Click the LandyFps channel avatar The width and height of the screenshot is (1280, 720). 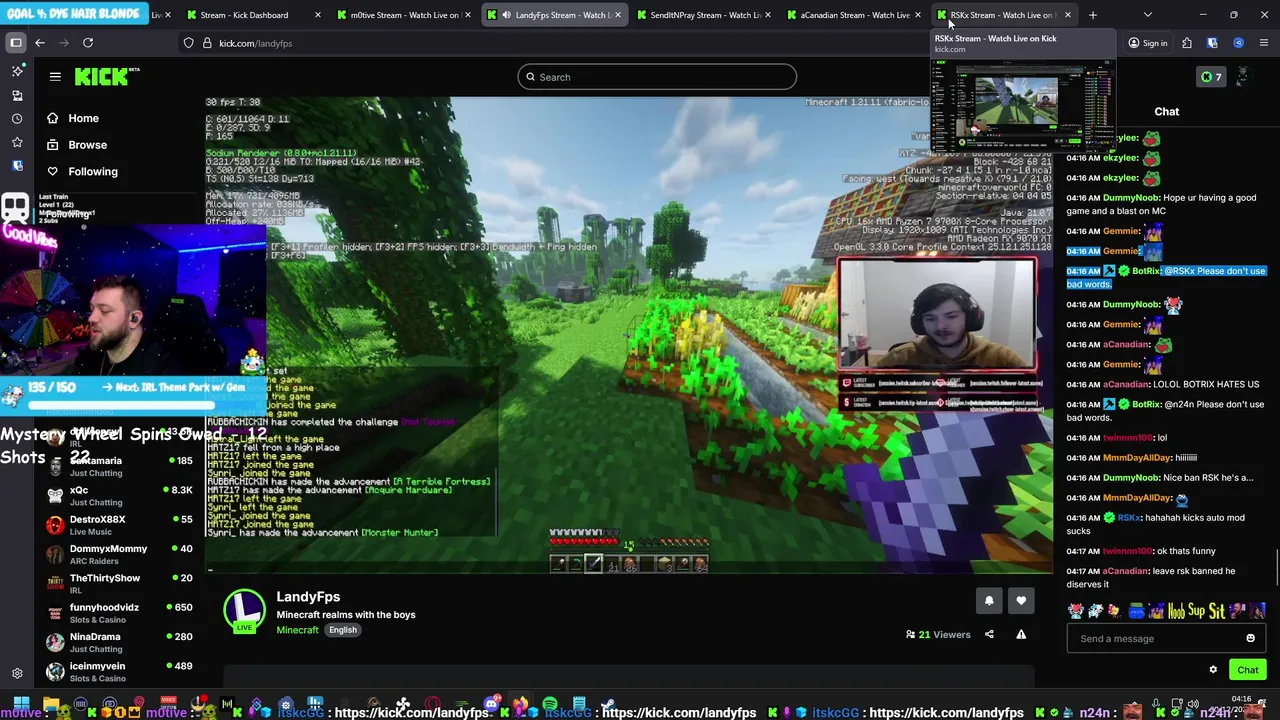point(244,611)
